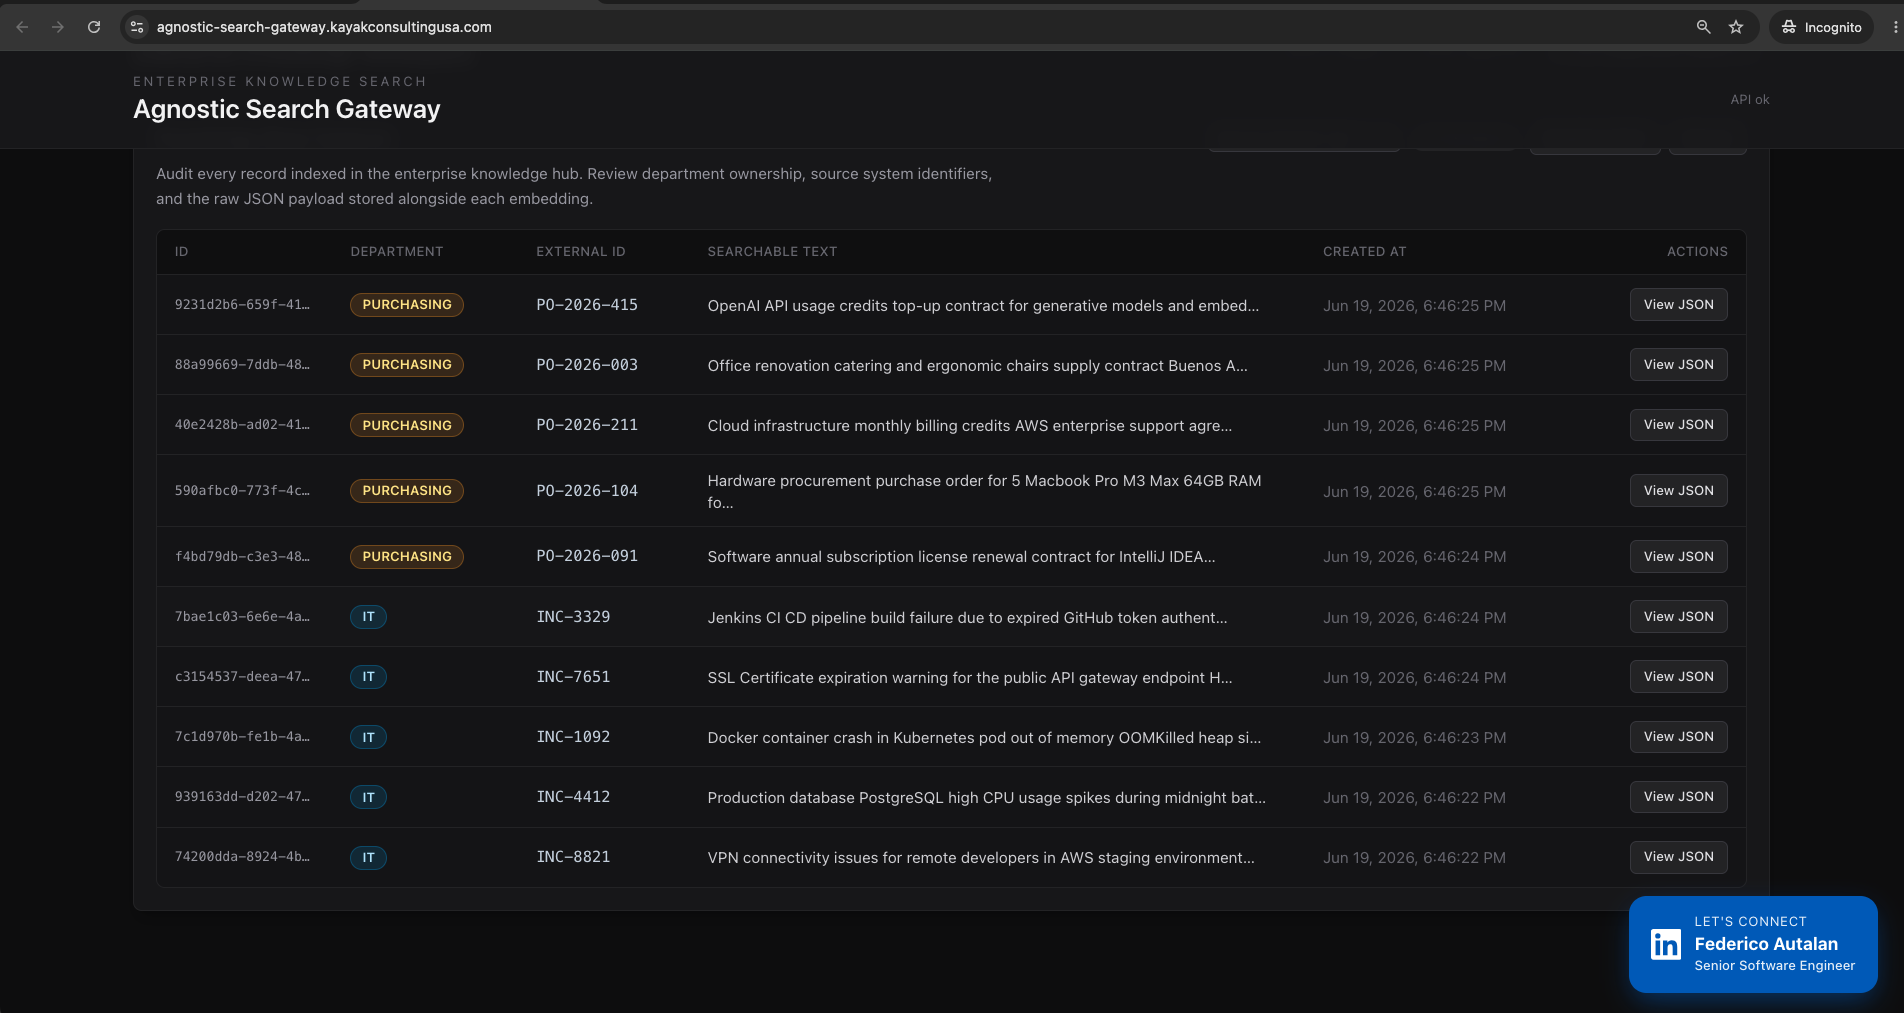Click PURCHASING badge in PO-2026-091 row
Screen dimensions: 1904x1013
tap(407, 557)
